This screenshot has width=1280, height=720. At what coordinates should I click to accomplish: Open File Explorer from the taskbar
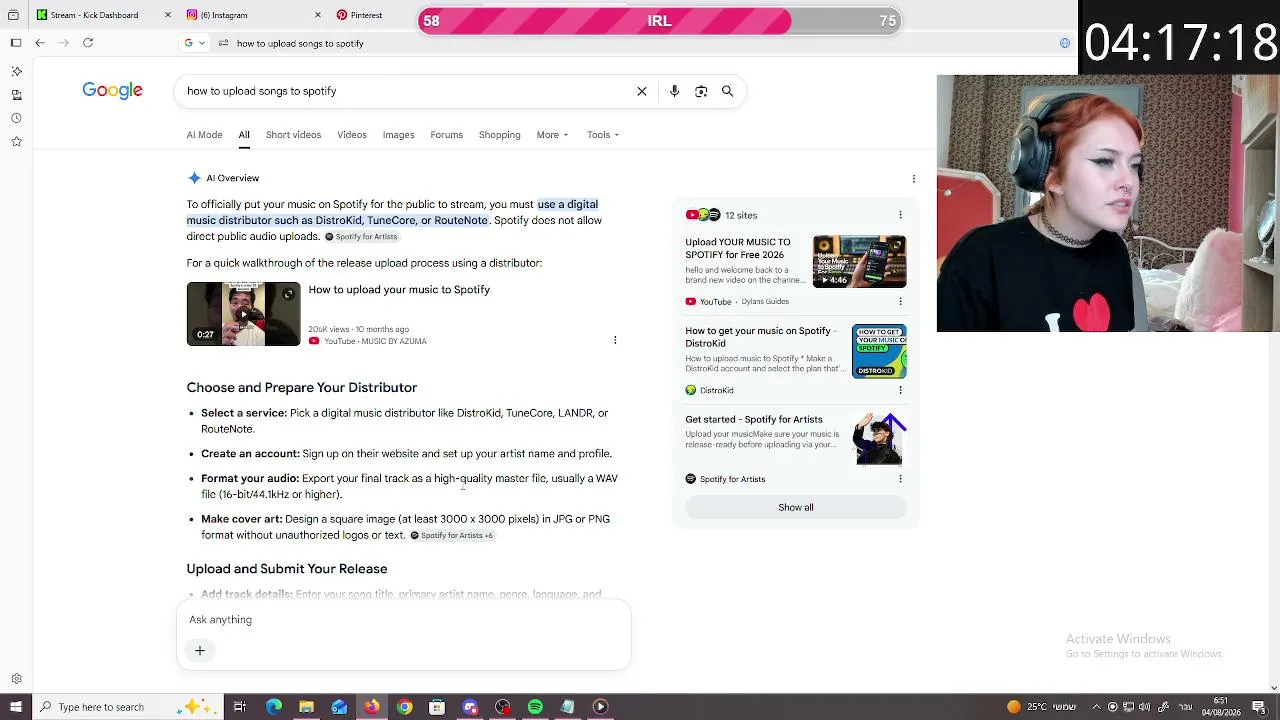pyautogui.click(x=306, y=707)
